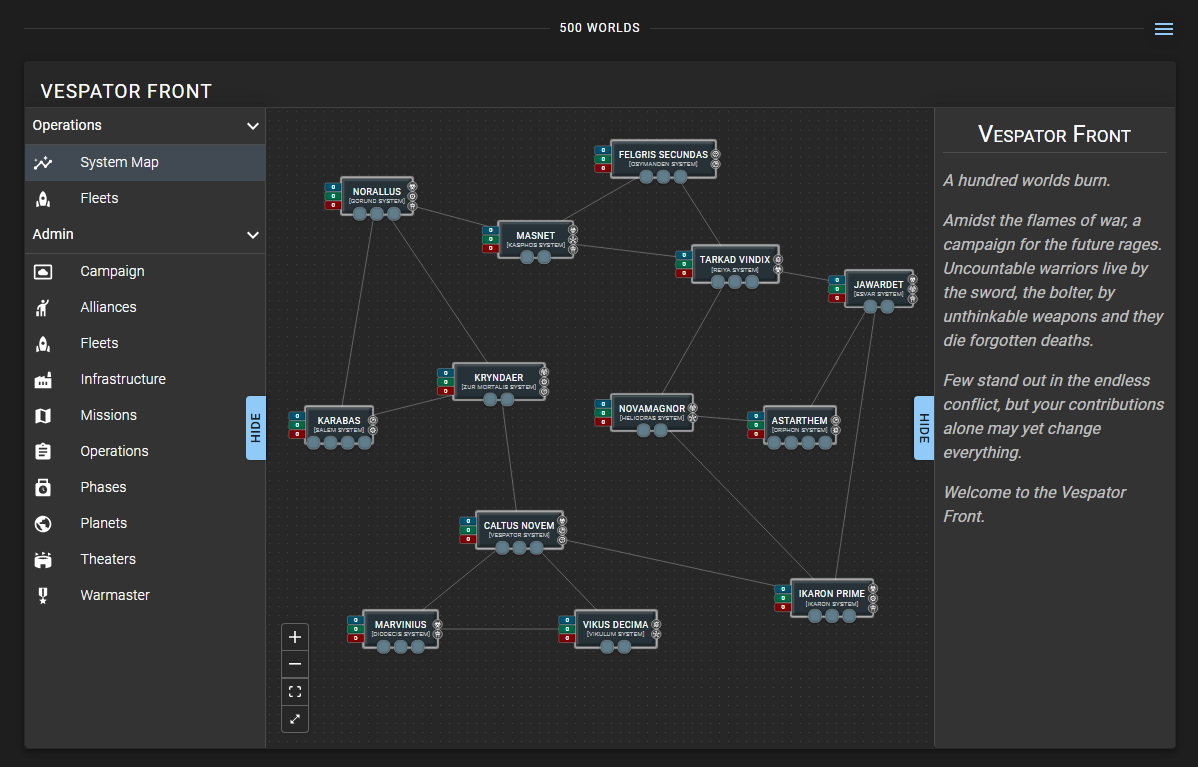Collapse the Operations section chevron
Image resolution: width=1198 pixels, height=767 pixels.
click(253, 126)
